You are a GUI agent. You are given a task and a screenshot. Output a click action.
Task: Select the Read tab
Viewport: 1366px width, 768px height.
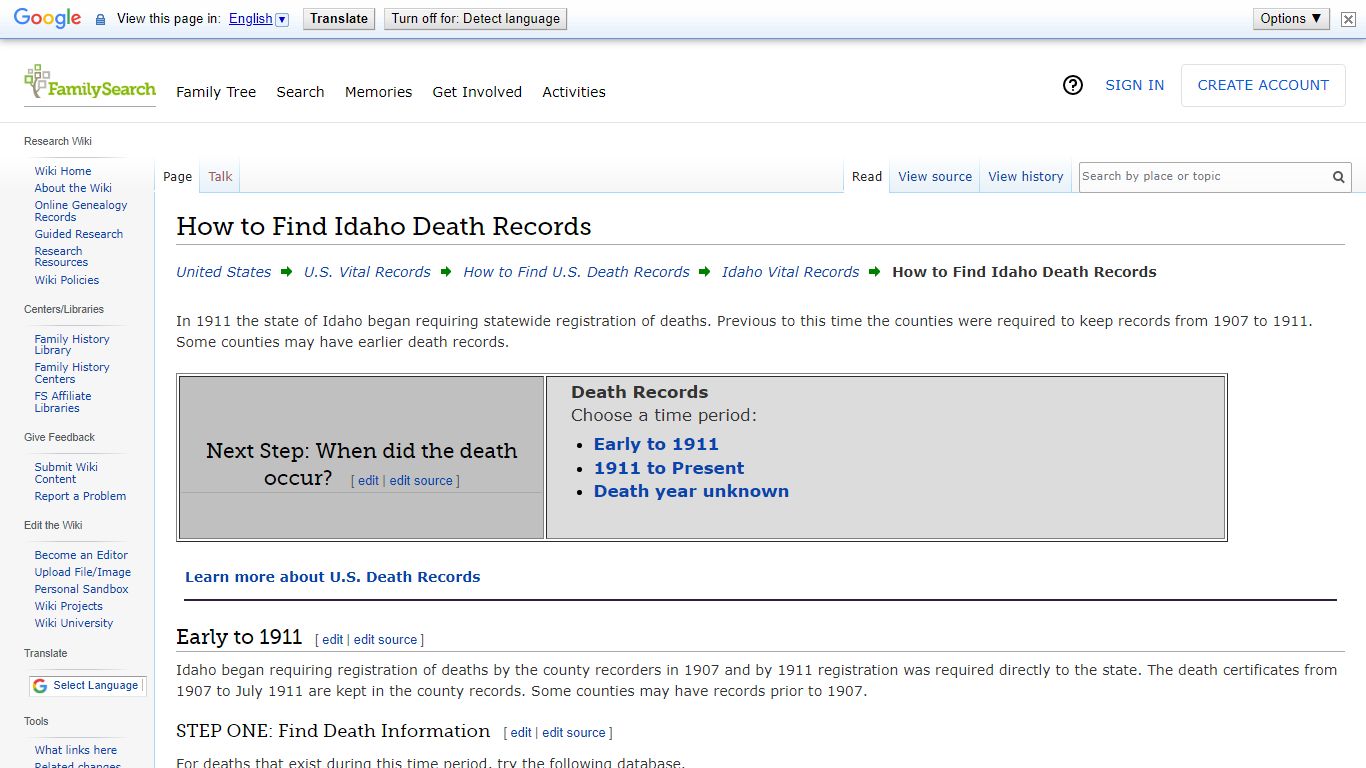(867, 176)
